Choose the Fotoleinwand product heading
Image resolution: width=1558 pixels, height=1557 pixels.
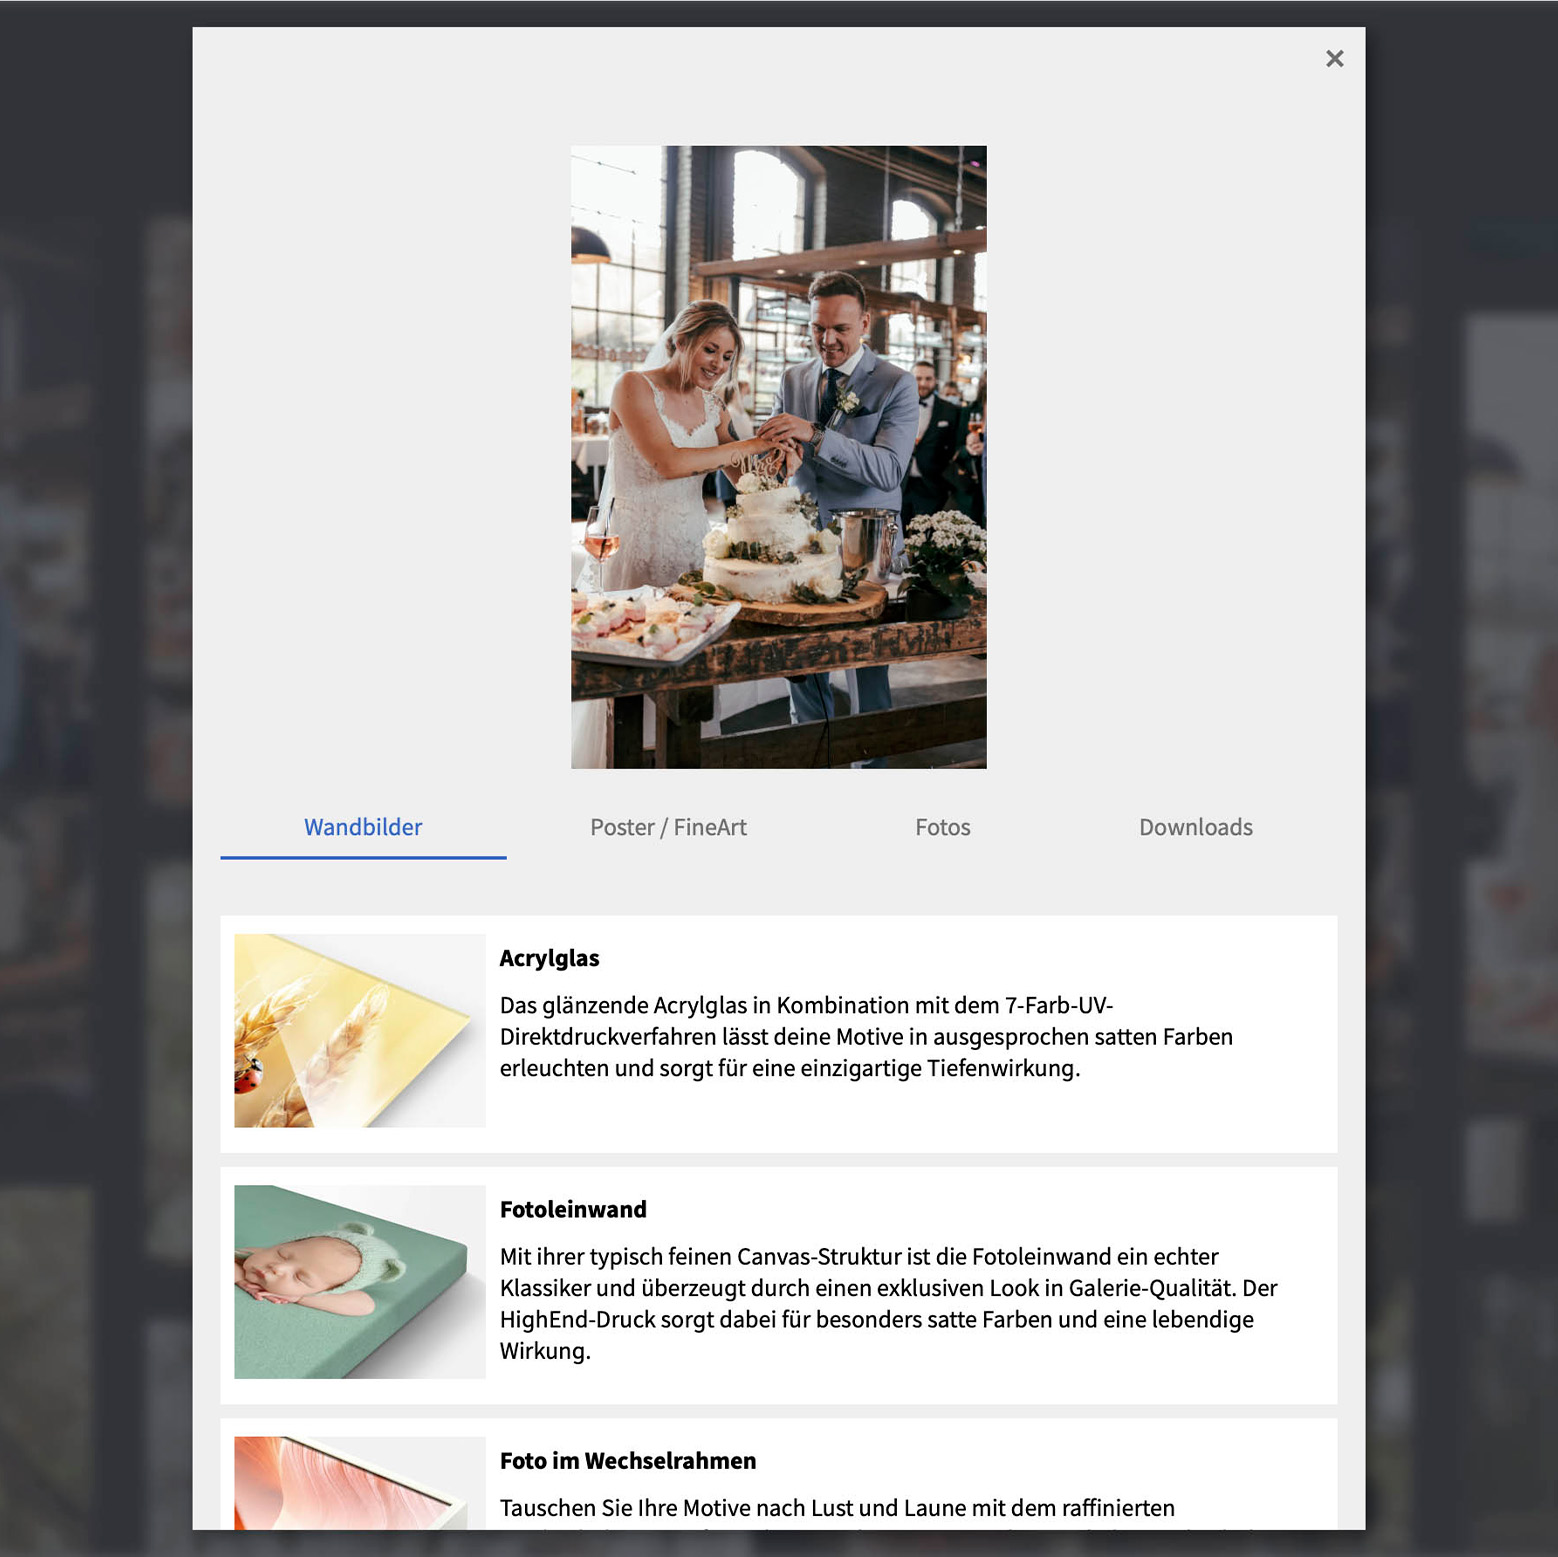tap(573, 1210)
